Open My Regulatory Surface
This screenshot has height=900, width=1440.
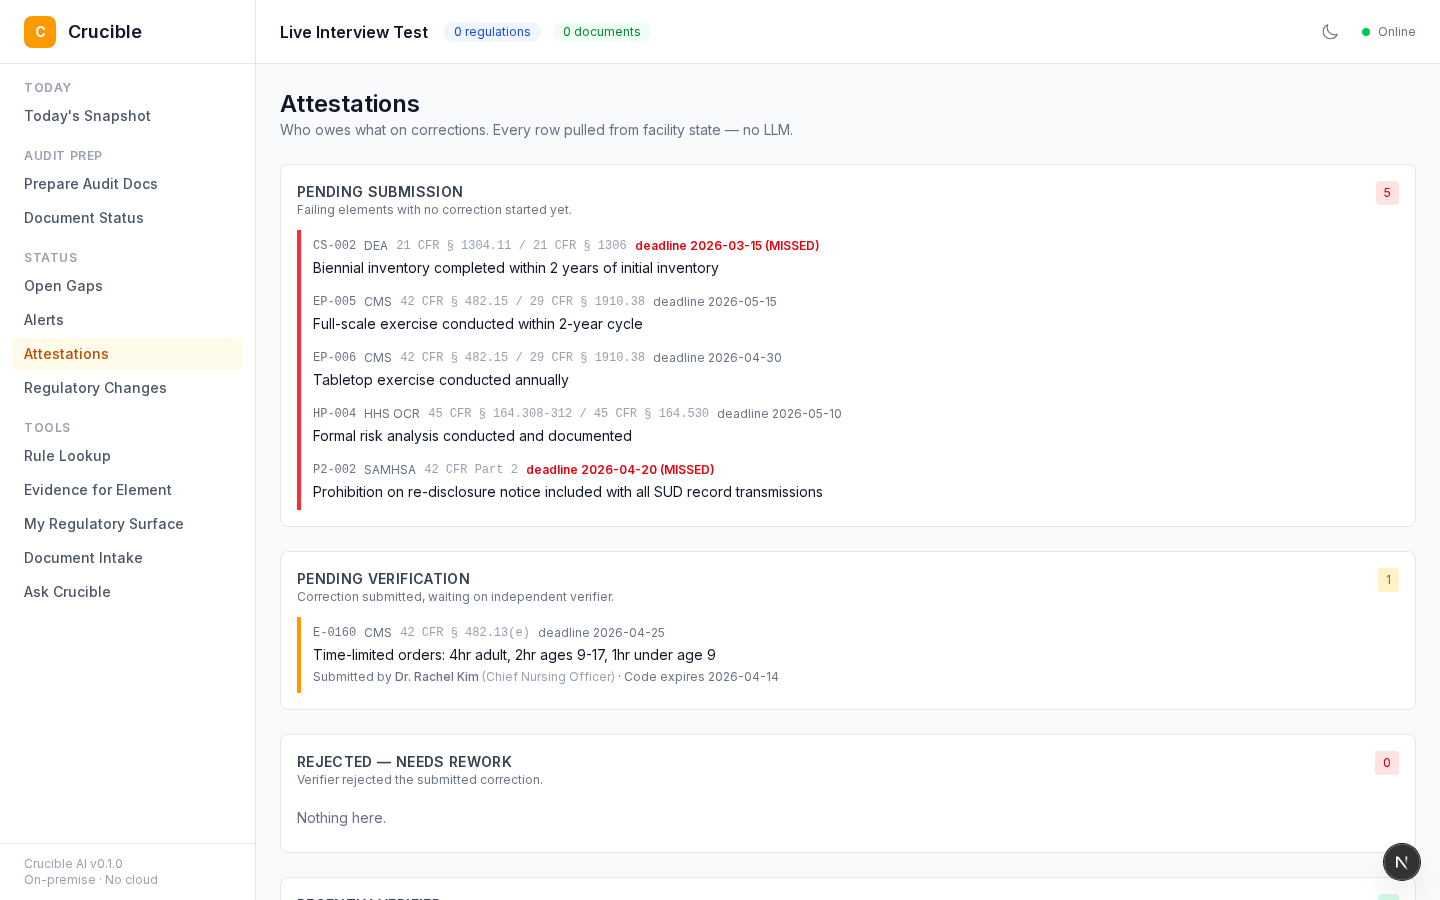tap(104, 524)
